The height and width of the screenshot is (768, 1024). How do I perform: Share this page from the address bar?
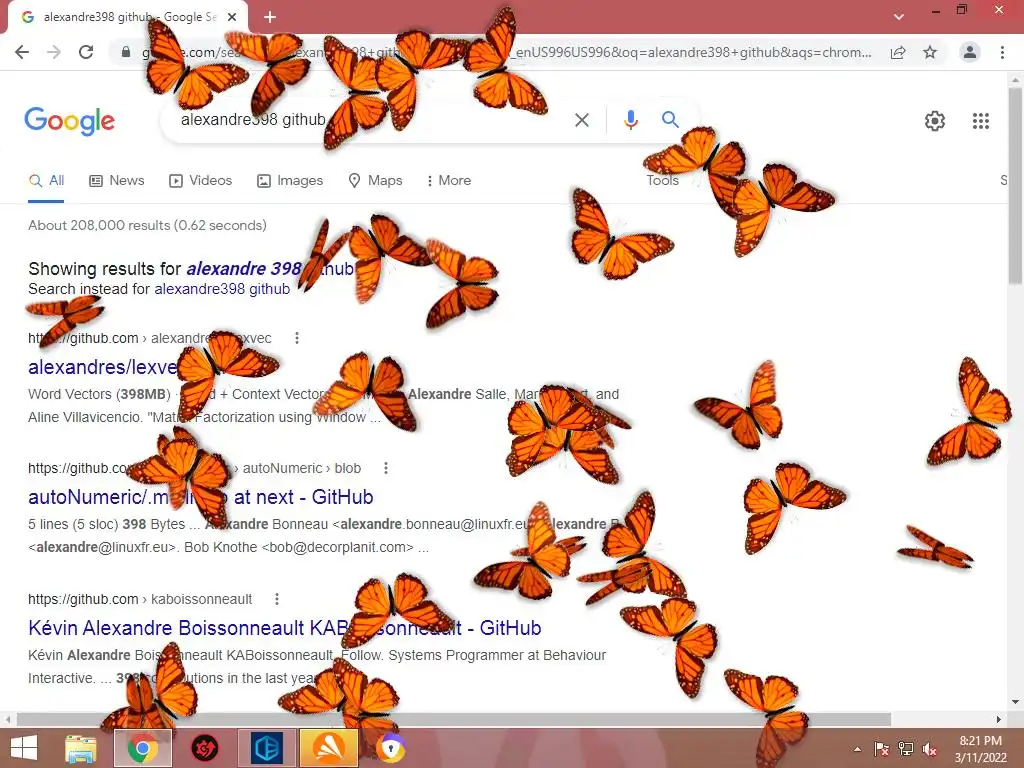(x=898, y=52)
